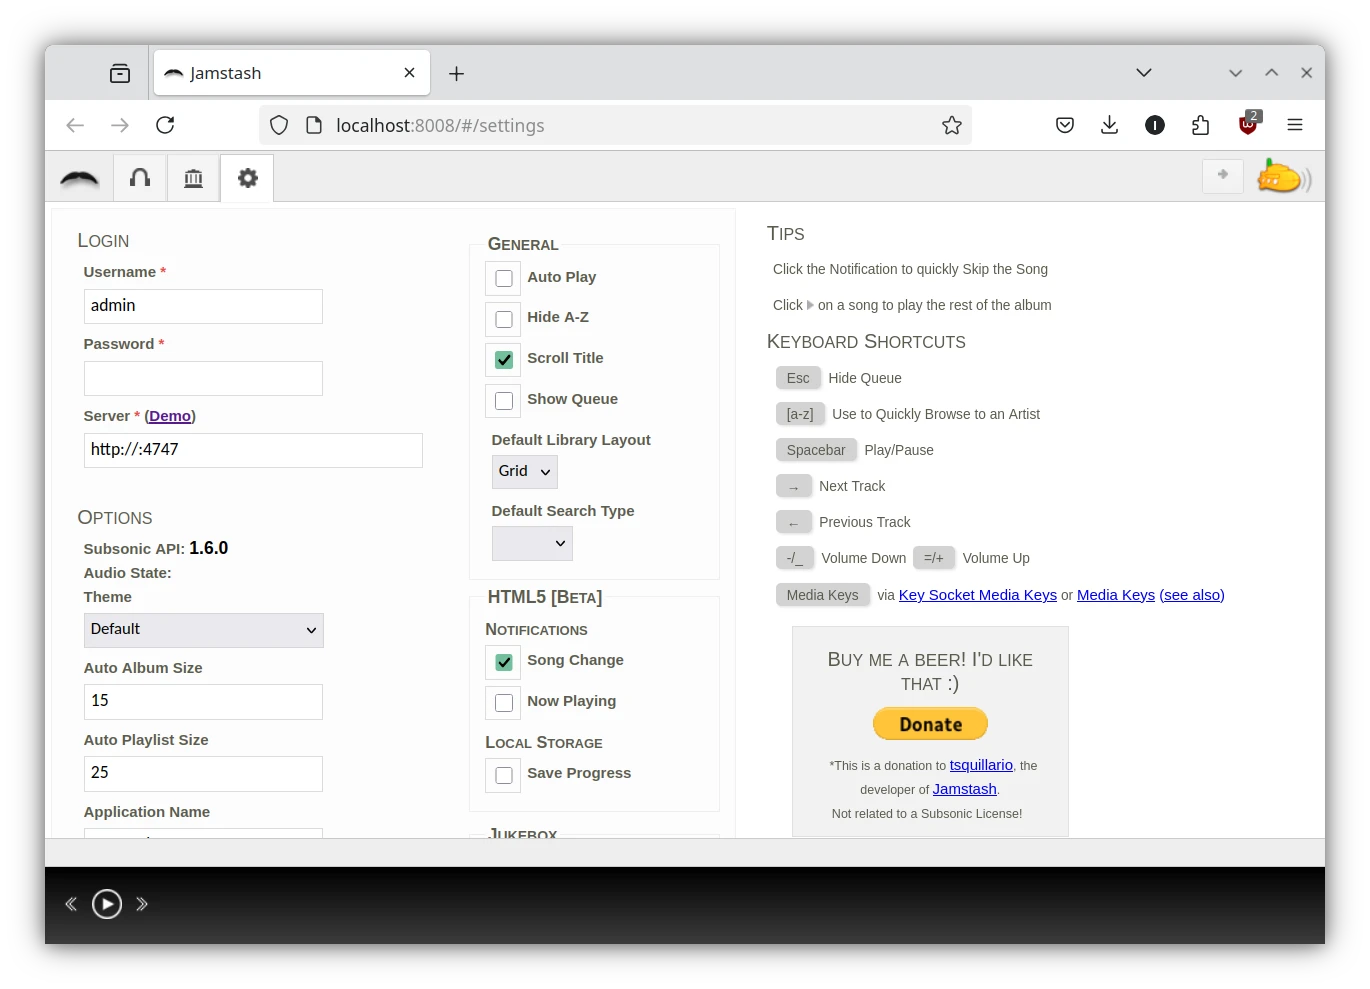
Task: Open the Key Socket Media Keys link
Action: (977, 595)
